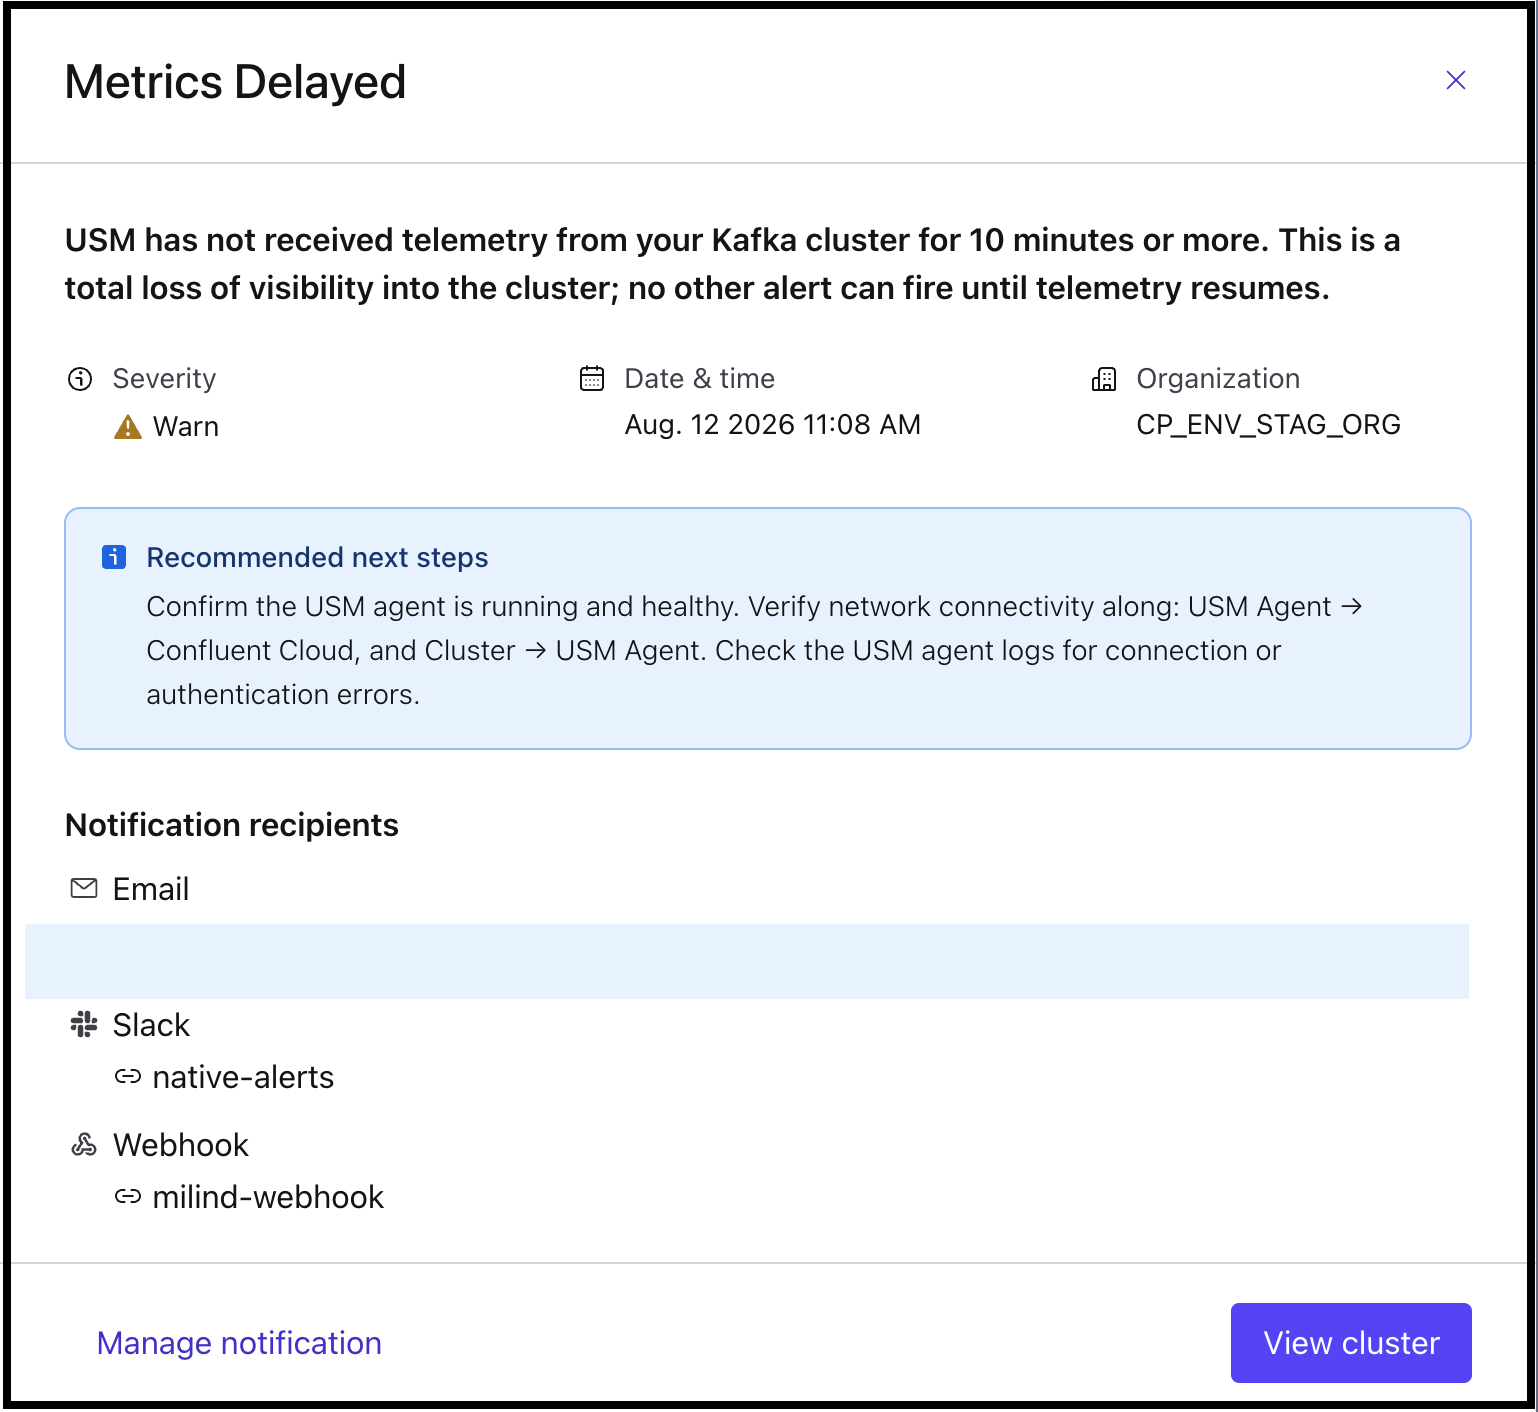Click the Warn warning triangle icon
Viewport: 1538px width, 1412px height.
pos(128,427)
